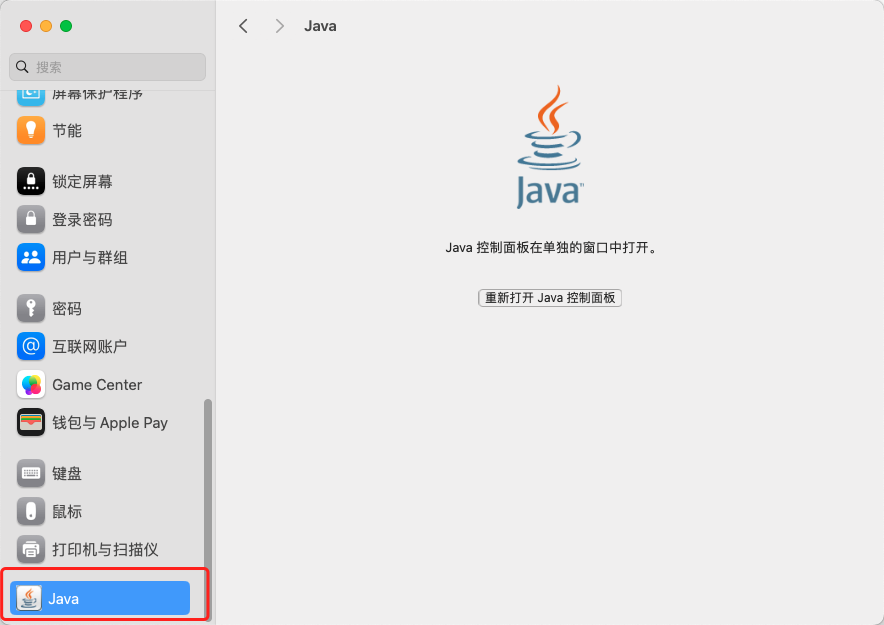Select the 锁定屏幕 sidebar label
884x625 pixels.
coord(82,181)
